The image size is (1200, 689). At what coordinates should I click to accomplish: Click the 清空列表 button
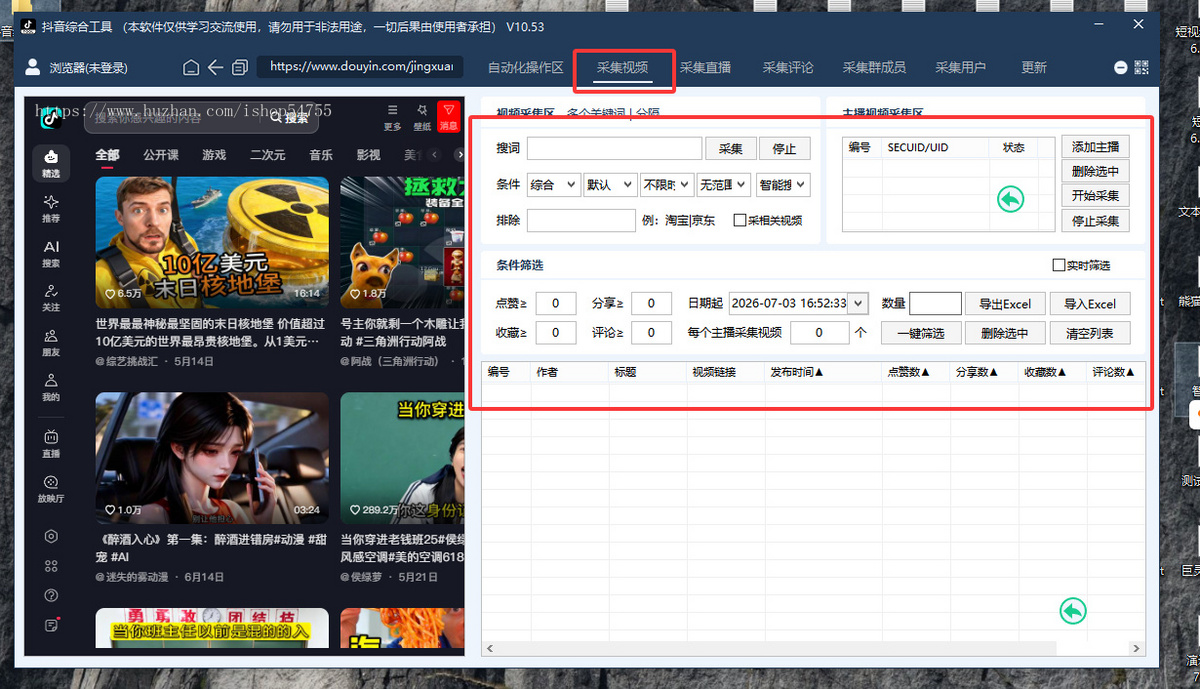click(x=1090, y=333)
